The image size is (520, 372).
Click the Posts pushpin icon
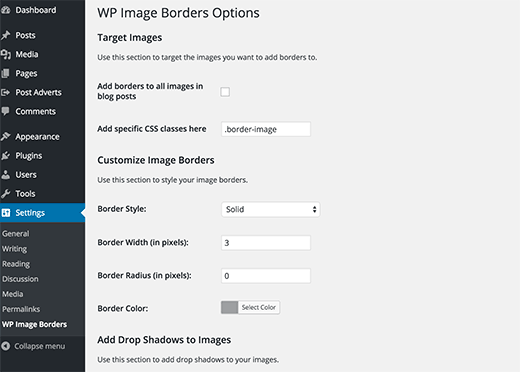(x=5, y=35)
